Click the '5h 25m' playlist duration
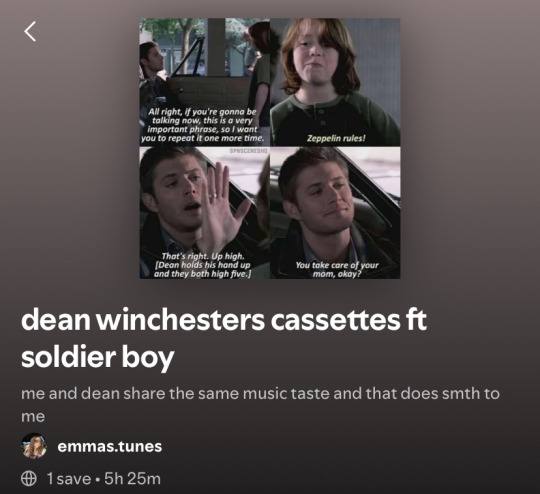 tap(132, 479)
